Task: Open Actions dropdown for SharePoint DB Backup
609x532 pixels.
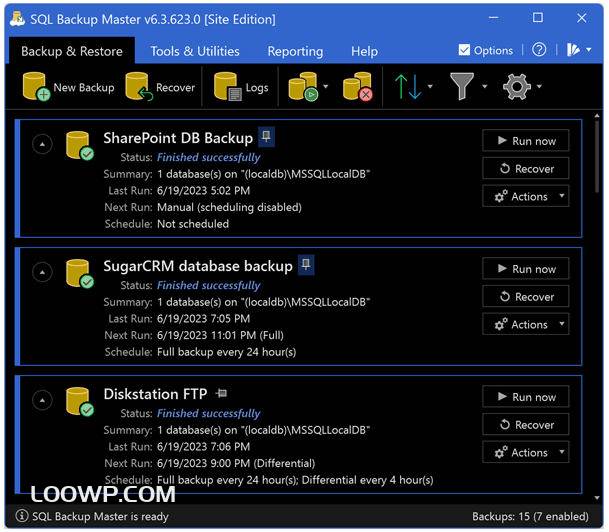Action: [x=526, y=196]
